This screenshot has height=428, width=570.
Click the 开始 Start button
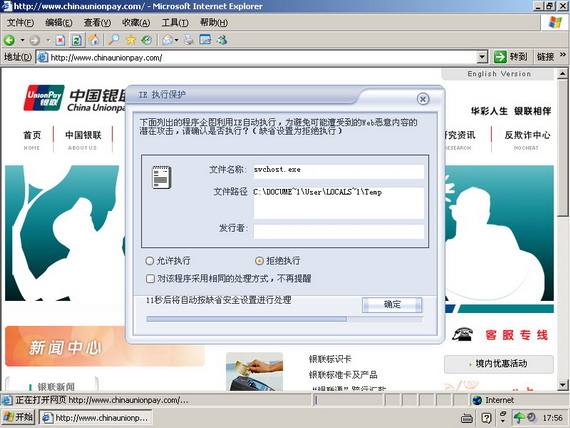click(18, 417)
